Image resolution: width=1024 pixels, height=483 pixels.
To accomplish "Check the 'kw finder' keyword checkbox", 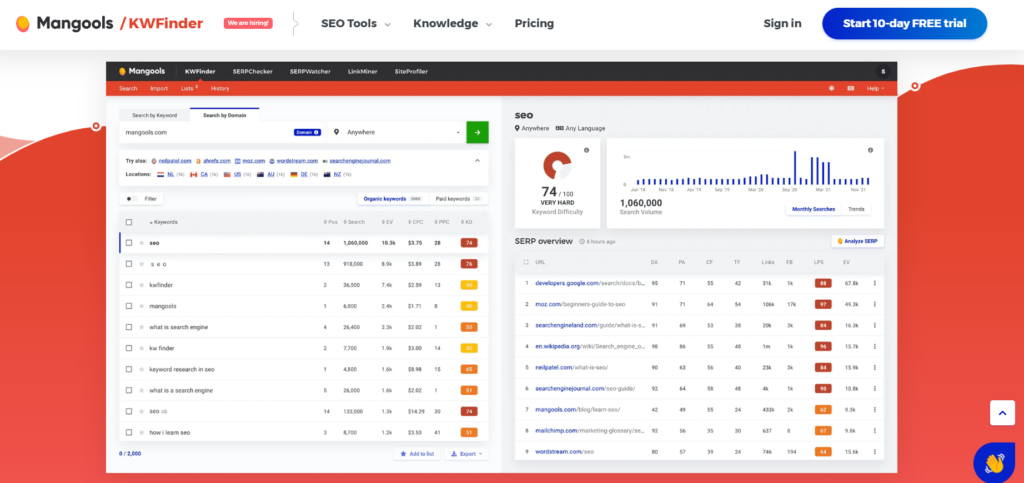I will point(129,348).
